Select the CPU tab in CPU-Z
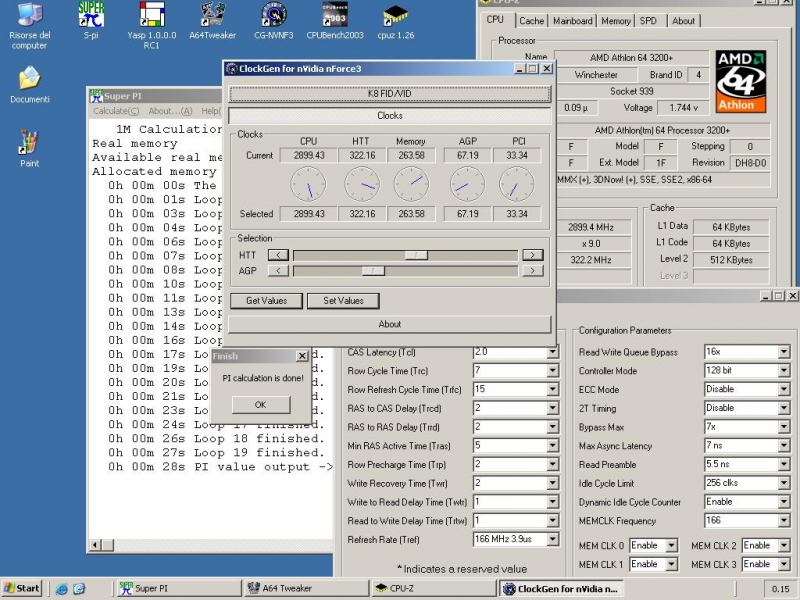The image size is (800, 600). click(495, 19)
